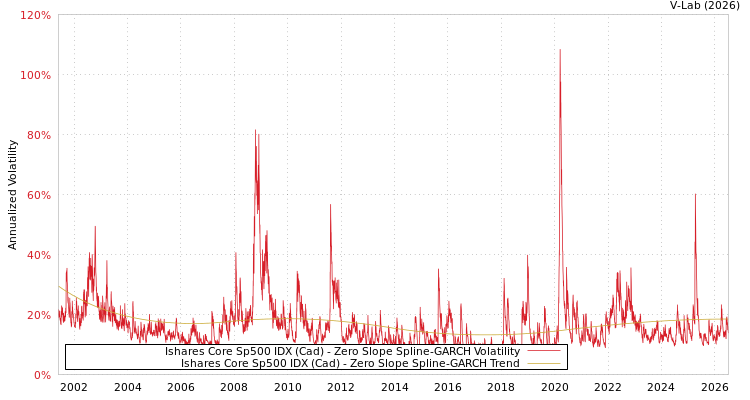
Task: Click the 60% y-axis label
Action: (38, 195)
